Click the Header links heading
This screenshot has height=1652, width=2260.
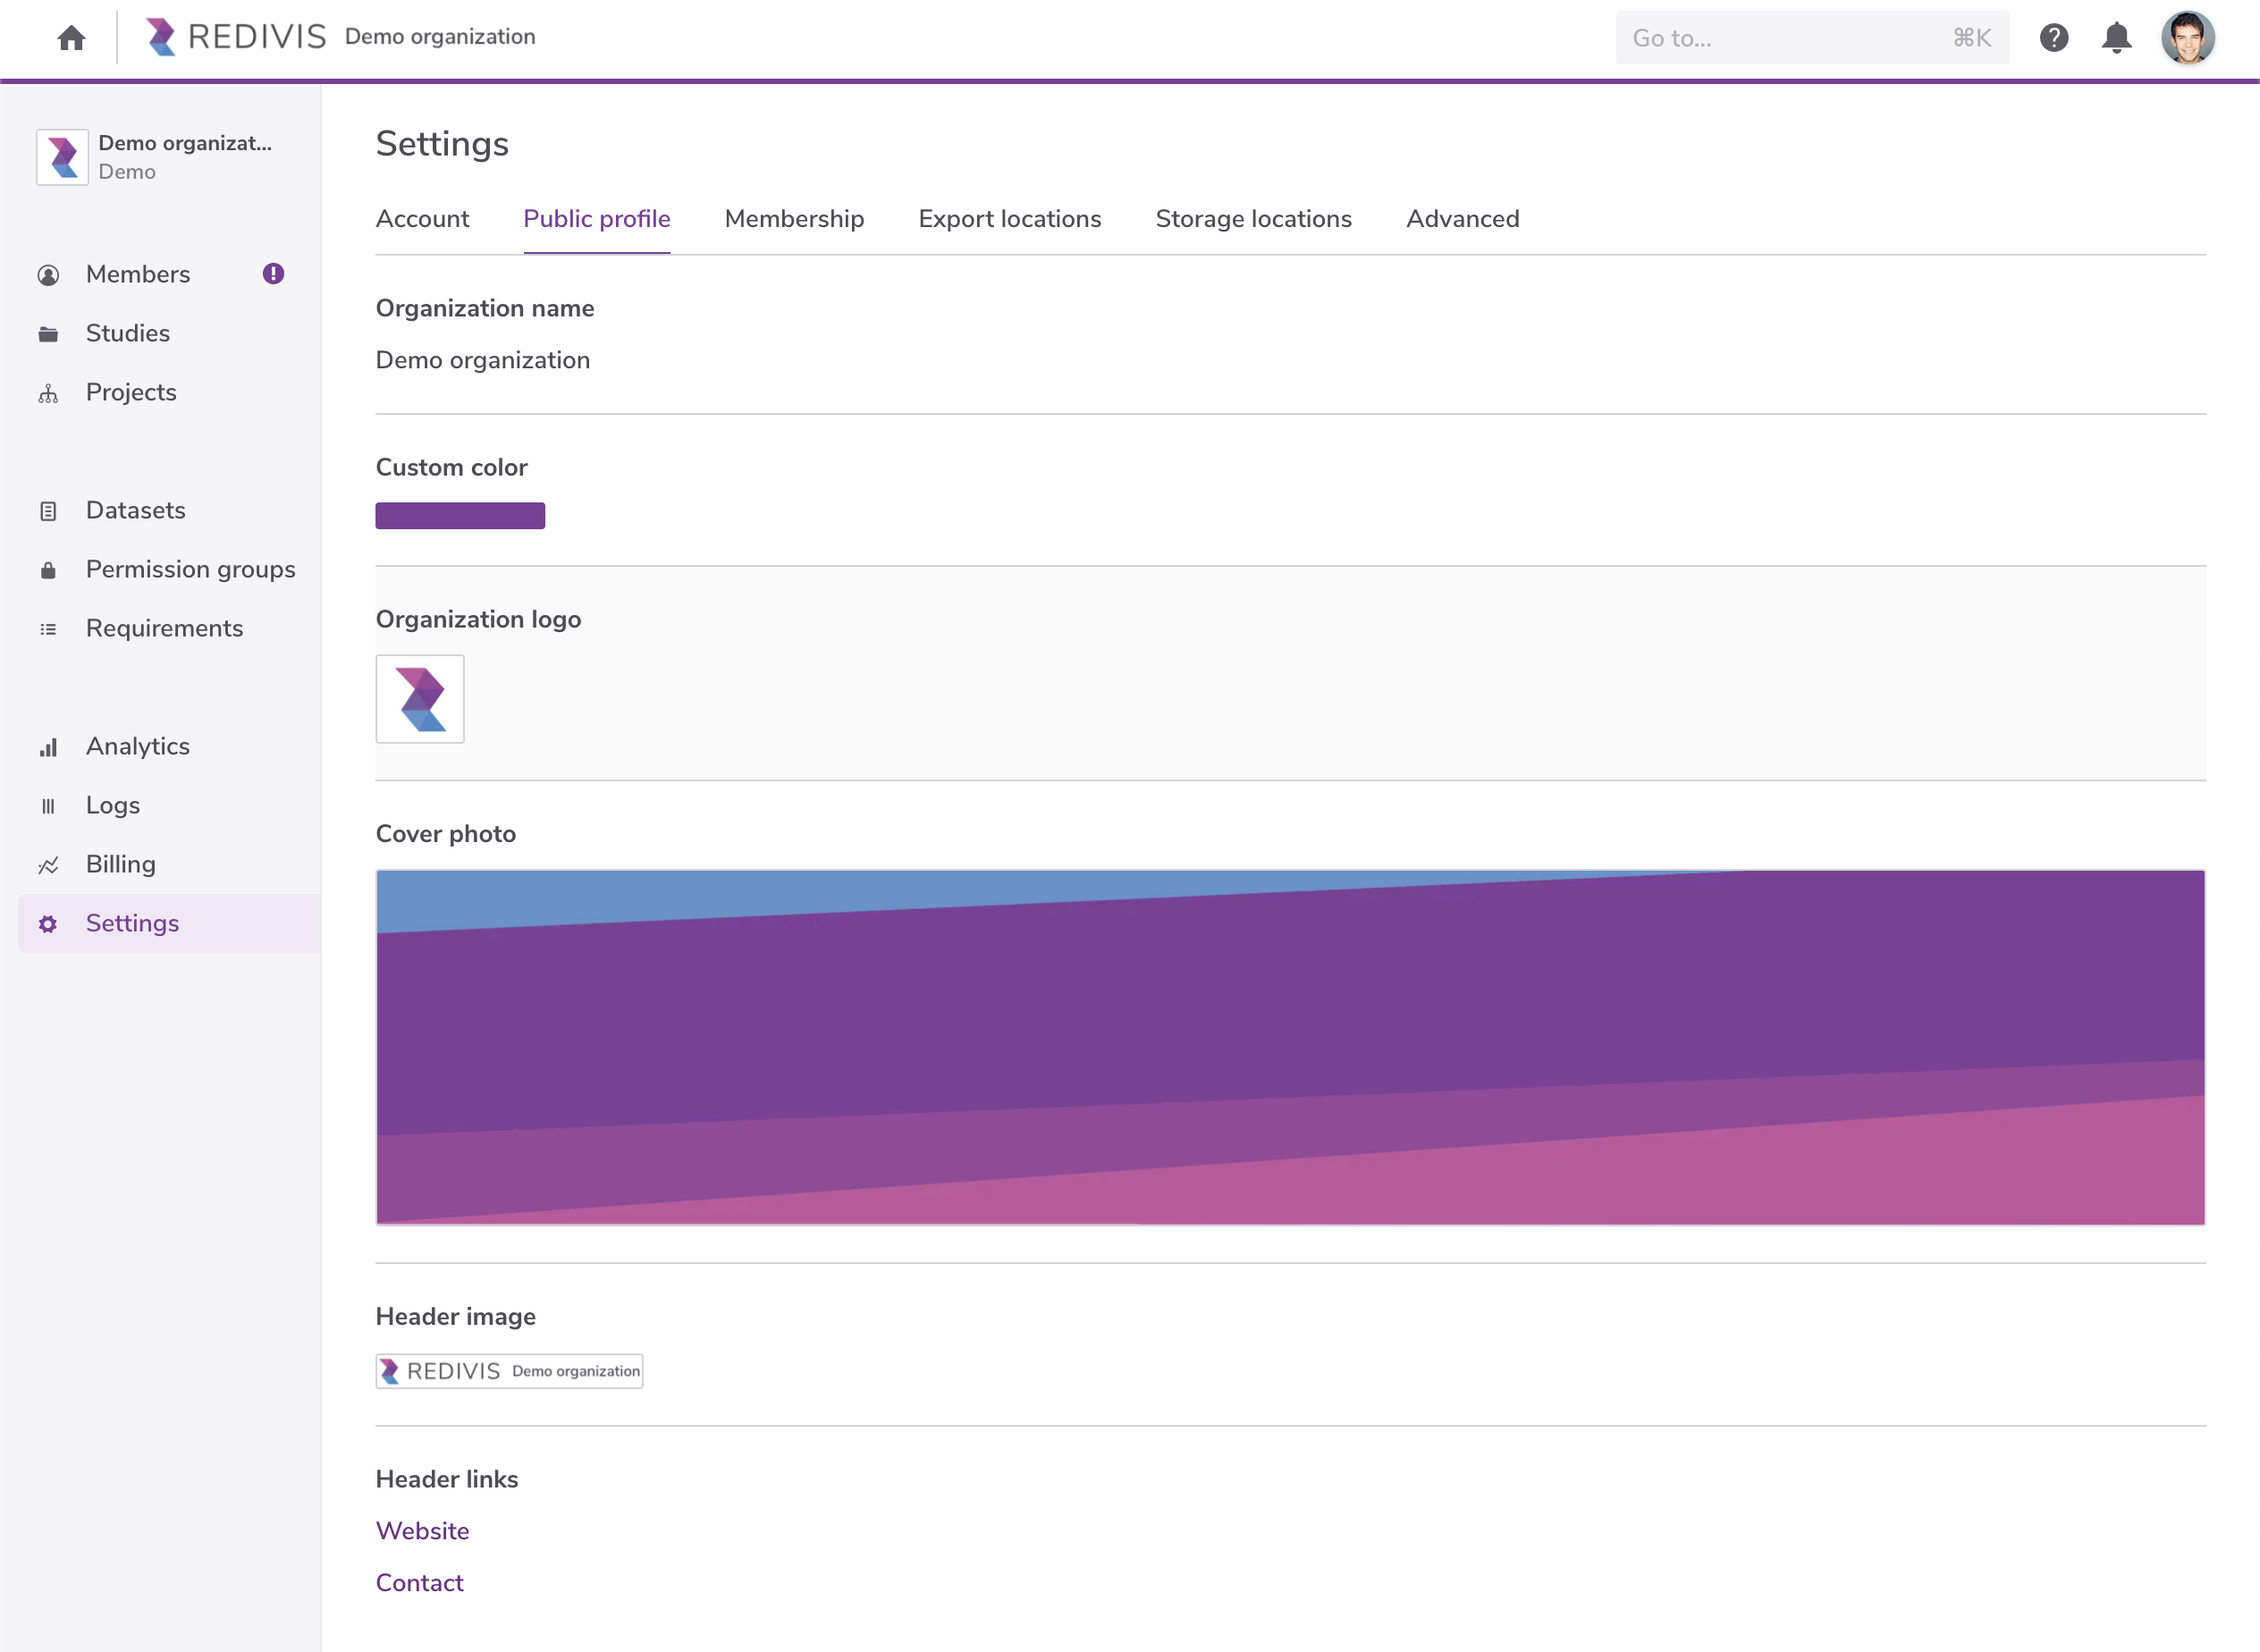pyautogui.click(x=447, y=1480)
